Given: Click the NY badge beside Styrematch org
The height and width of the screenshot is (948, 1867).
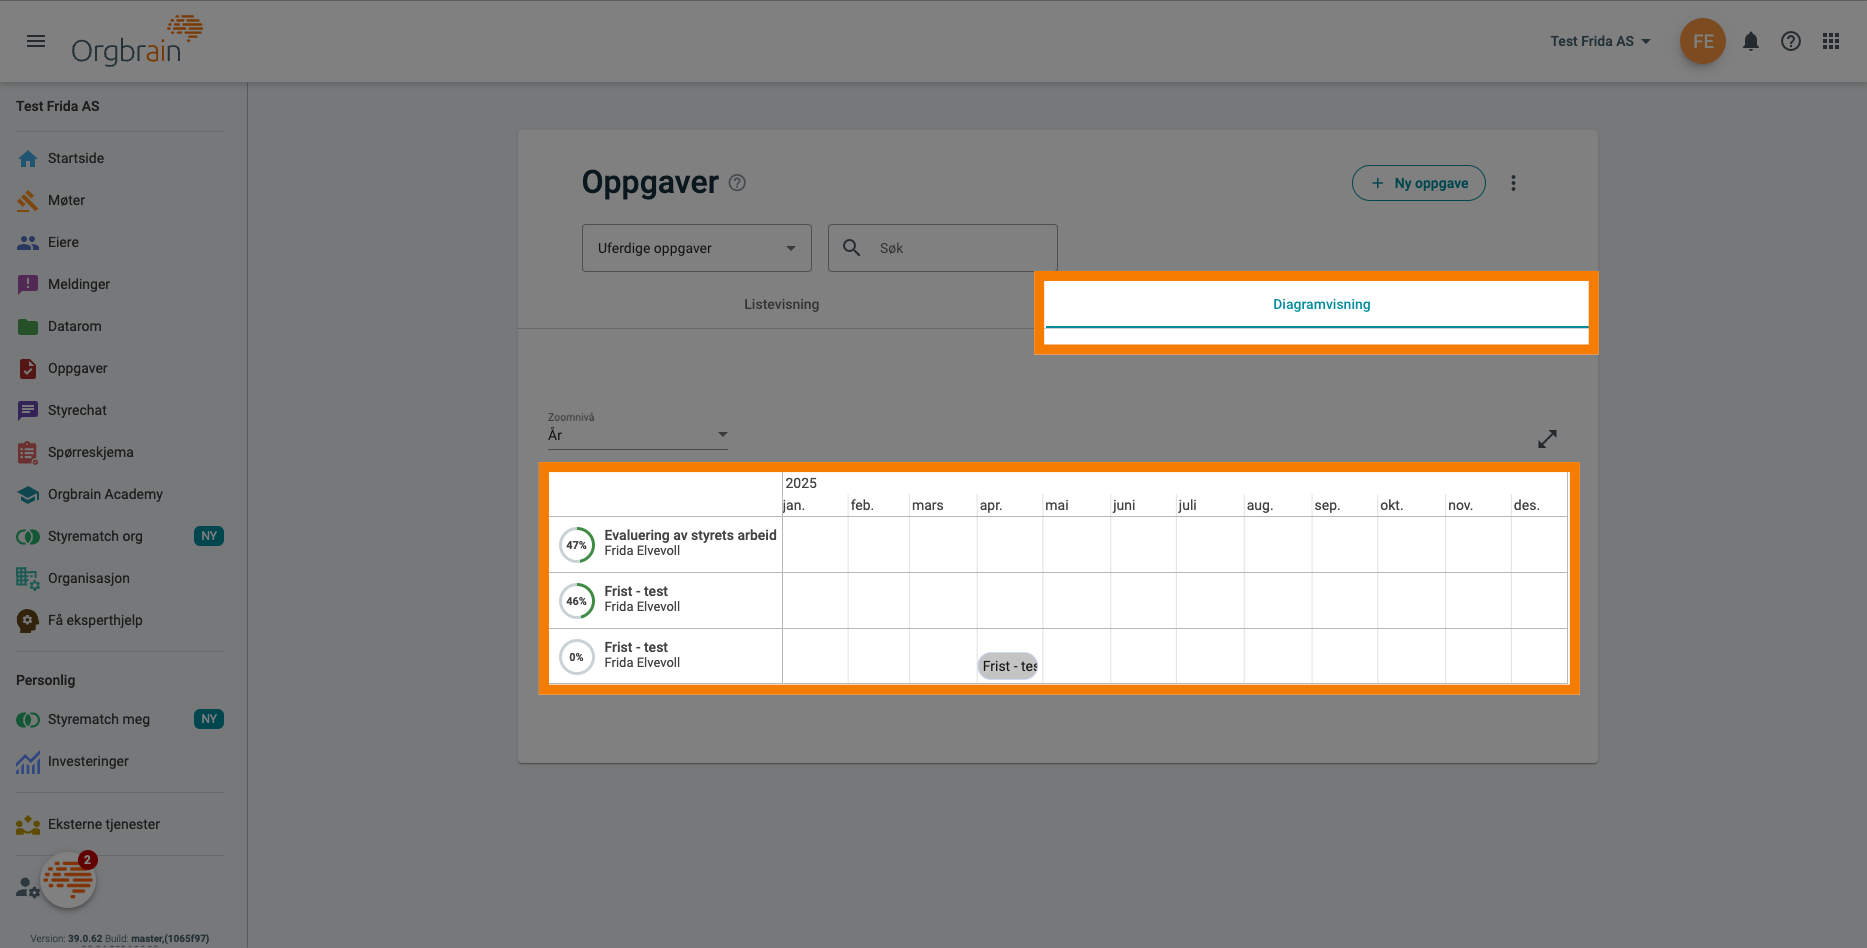Looking at the screenshot, I should click(x=209, y=536).
